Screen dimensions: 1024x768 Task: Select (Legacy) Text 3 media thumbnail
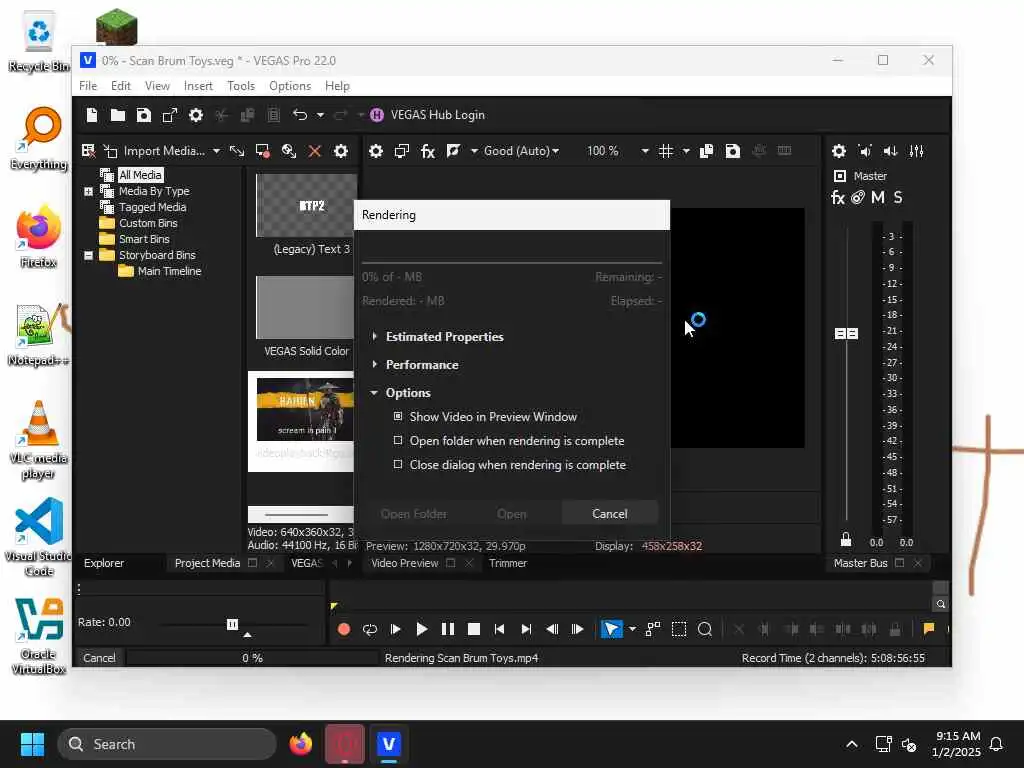tap(306, 205)
